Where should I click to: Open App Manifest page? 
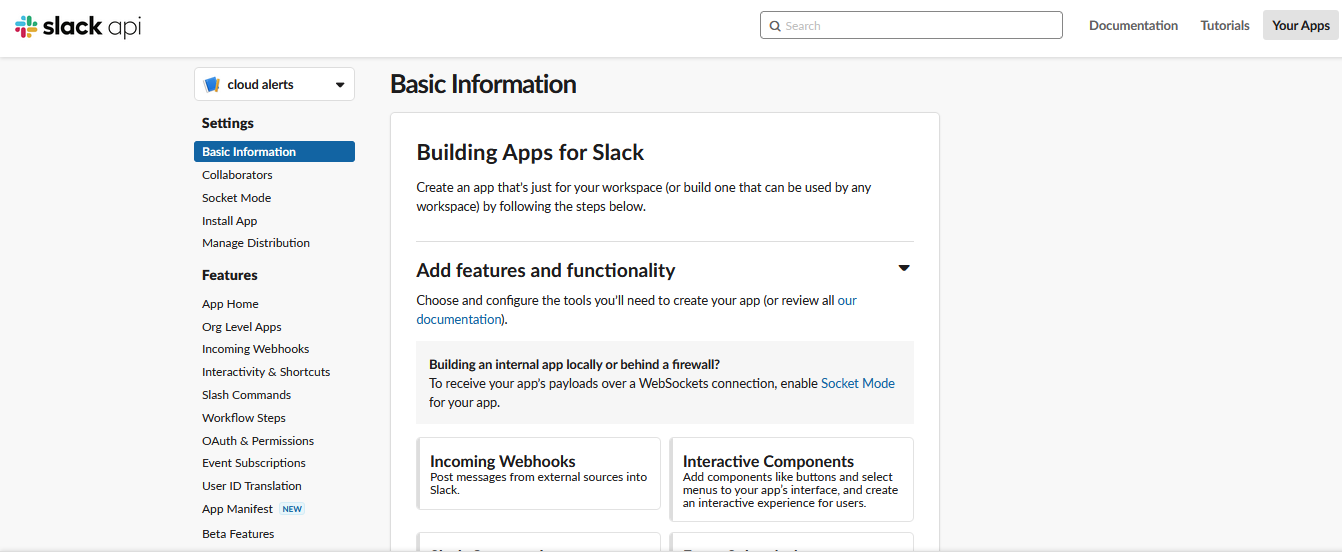tap(237, 509)
